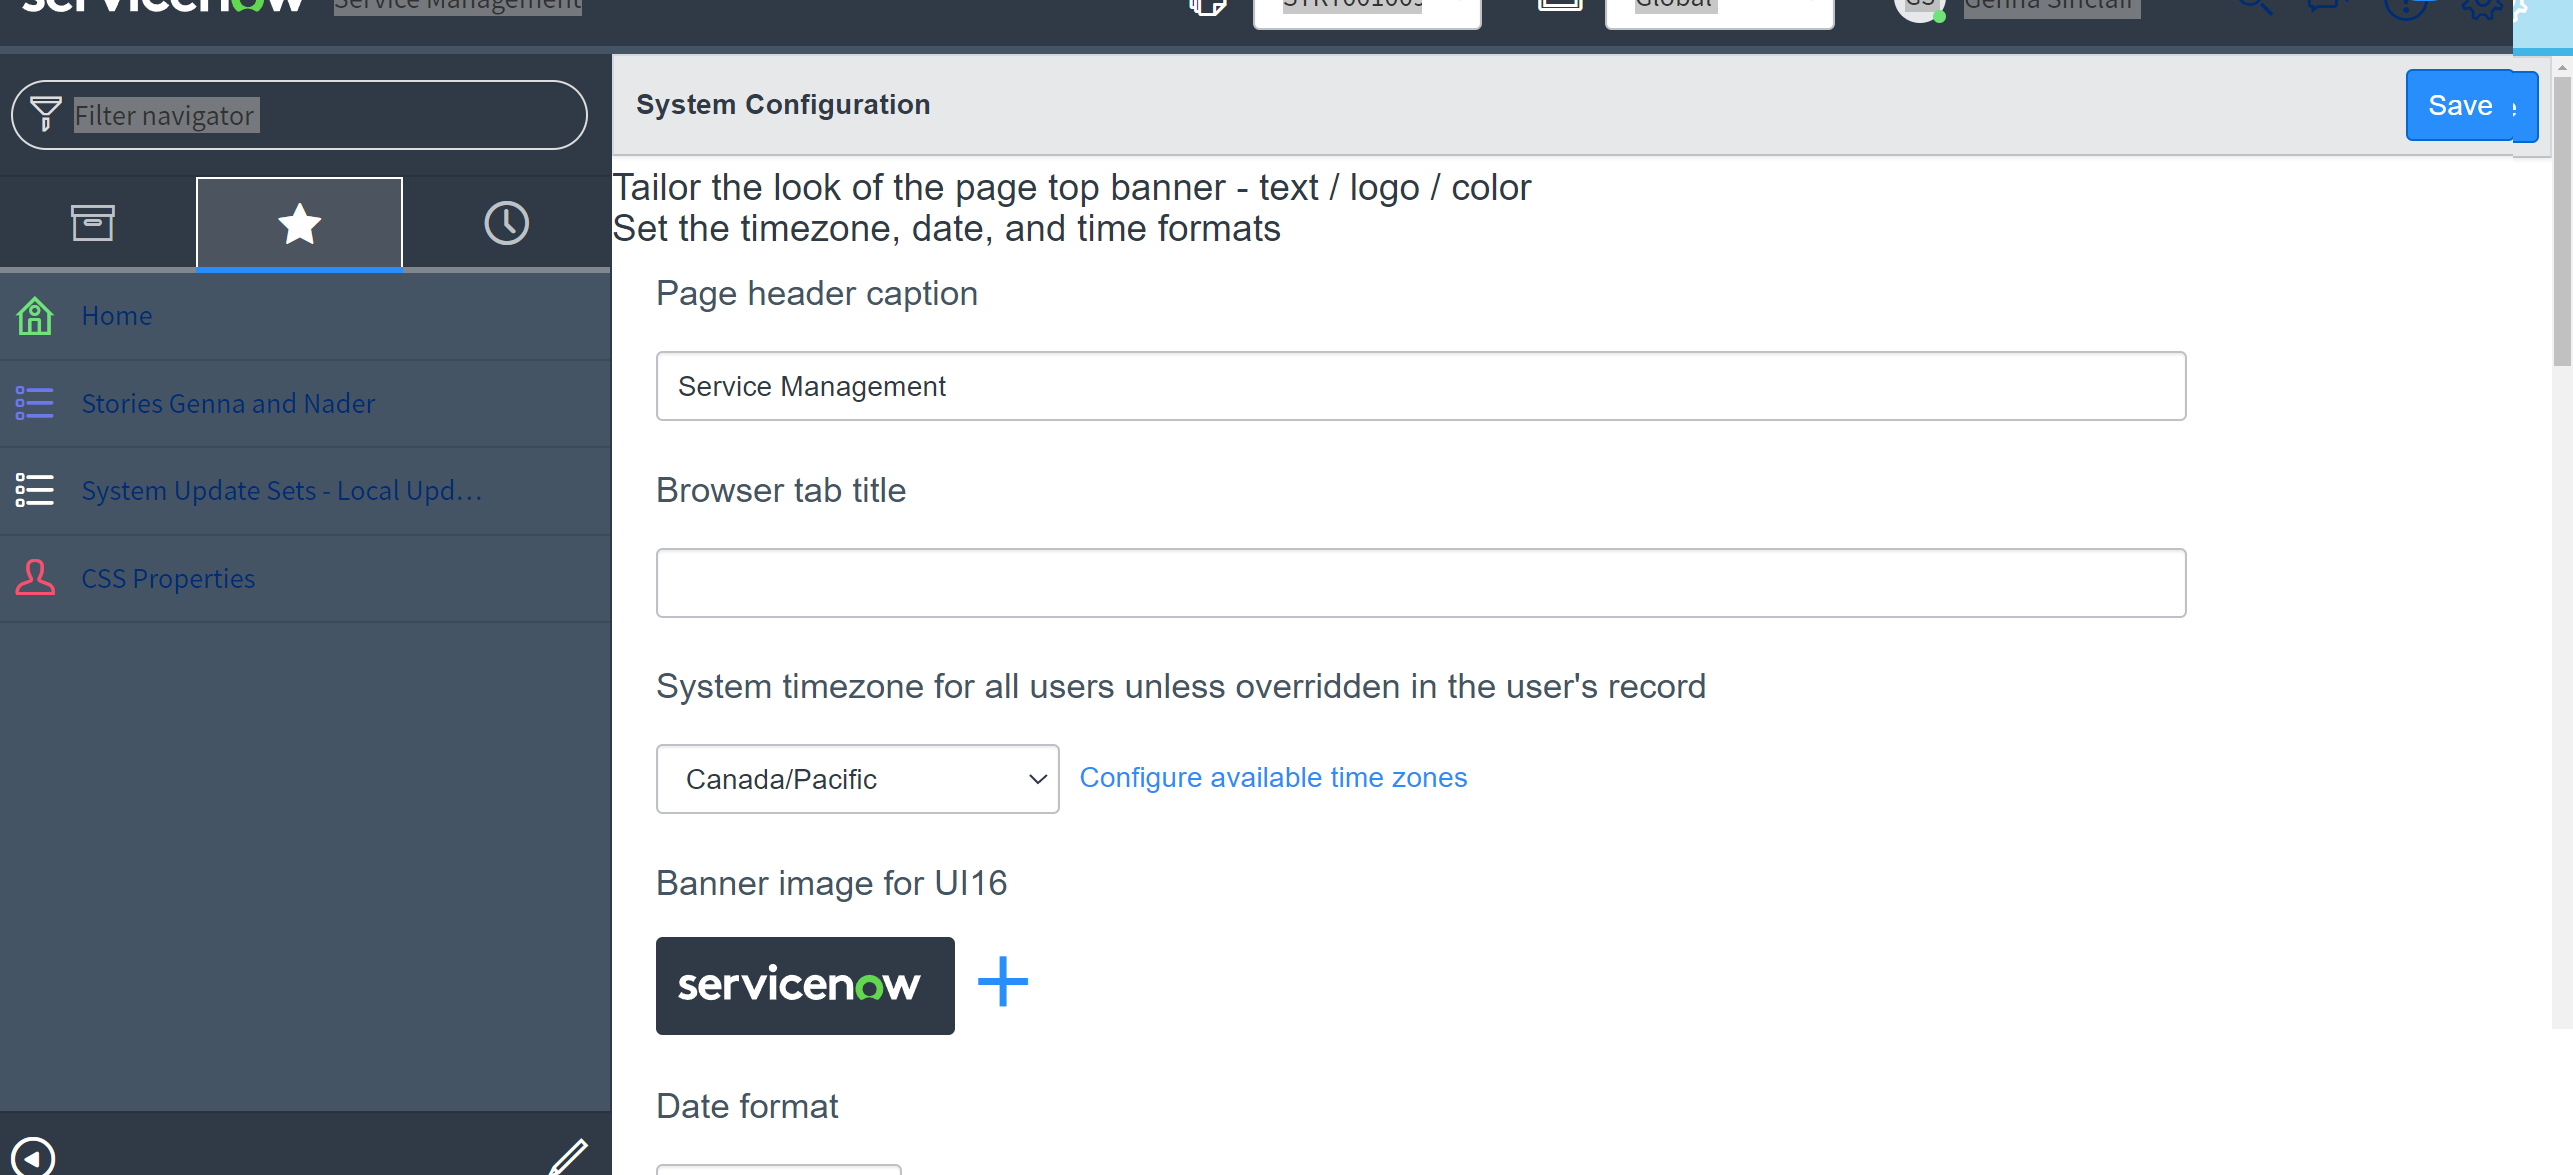Click the Home house icon

coord(35,316)
